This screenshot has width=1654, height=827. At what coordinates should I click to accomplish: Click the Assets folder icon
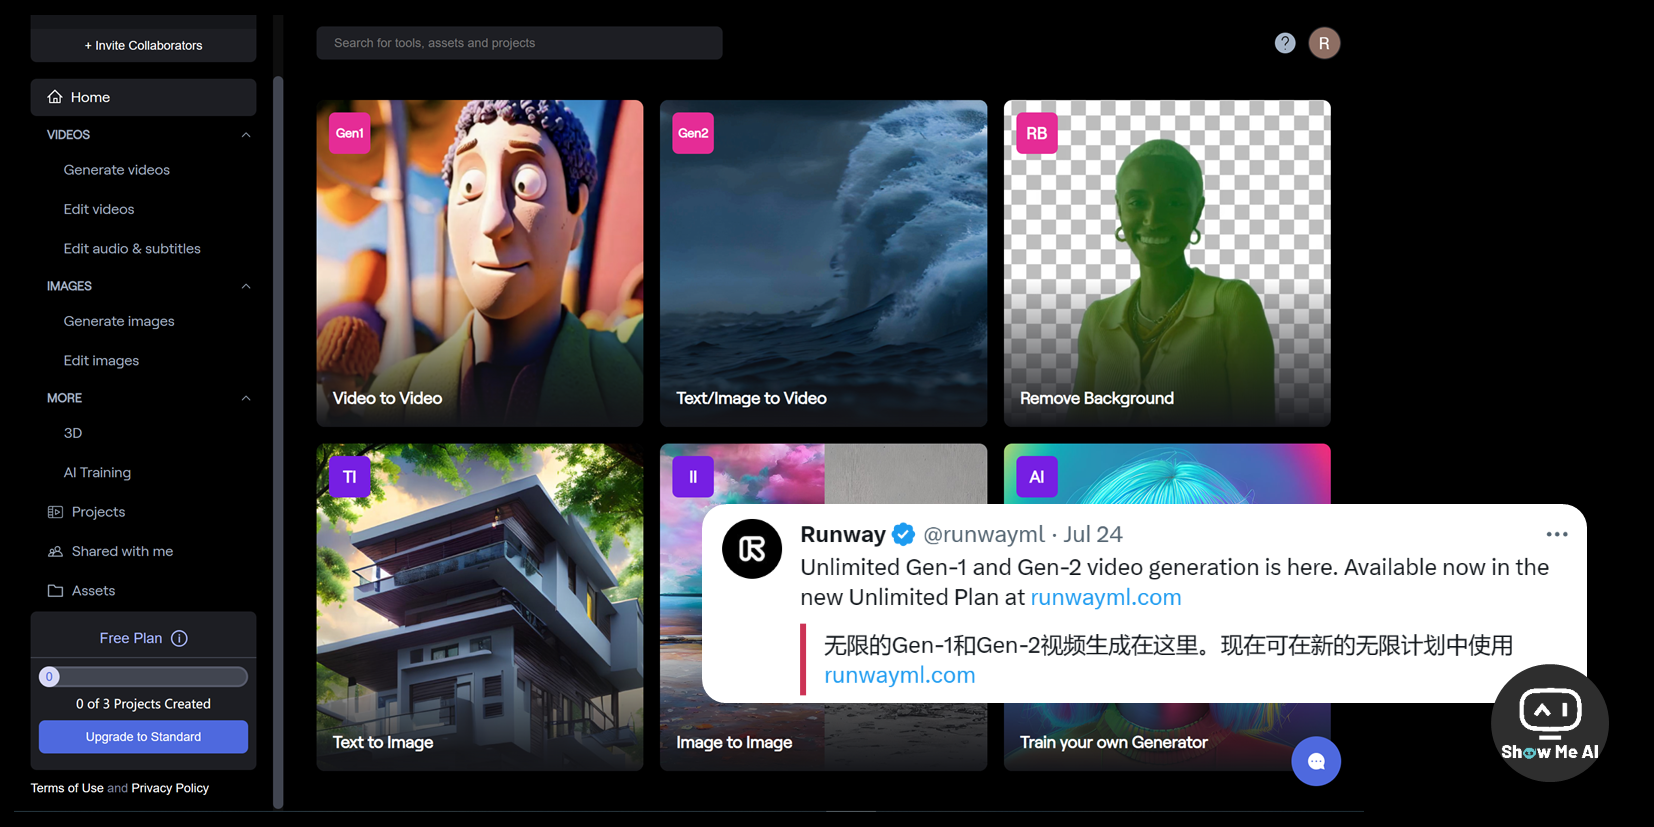click(x=55, y=591)
